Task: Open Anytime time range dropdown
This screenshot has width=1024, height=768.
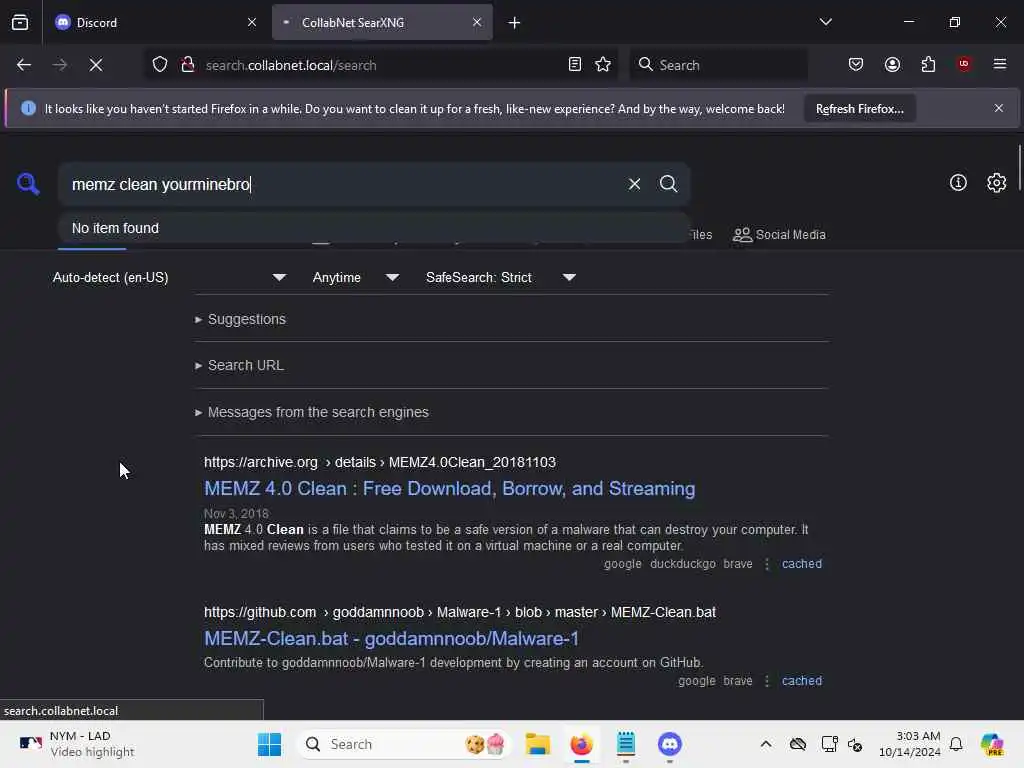Action: click(355, 278)
